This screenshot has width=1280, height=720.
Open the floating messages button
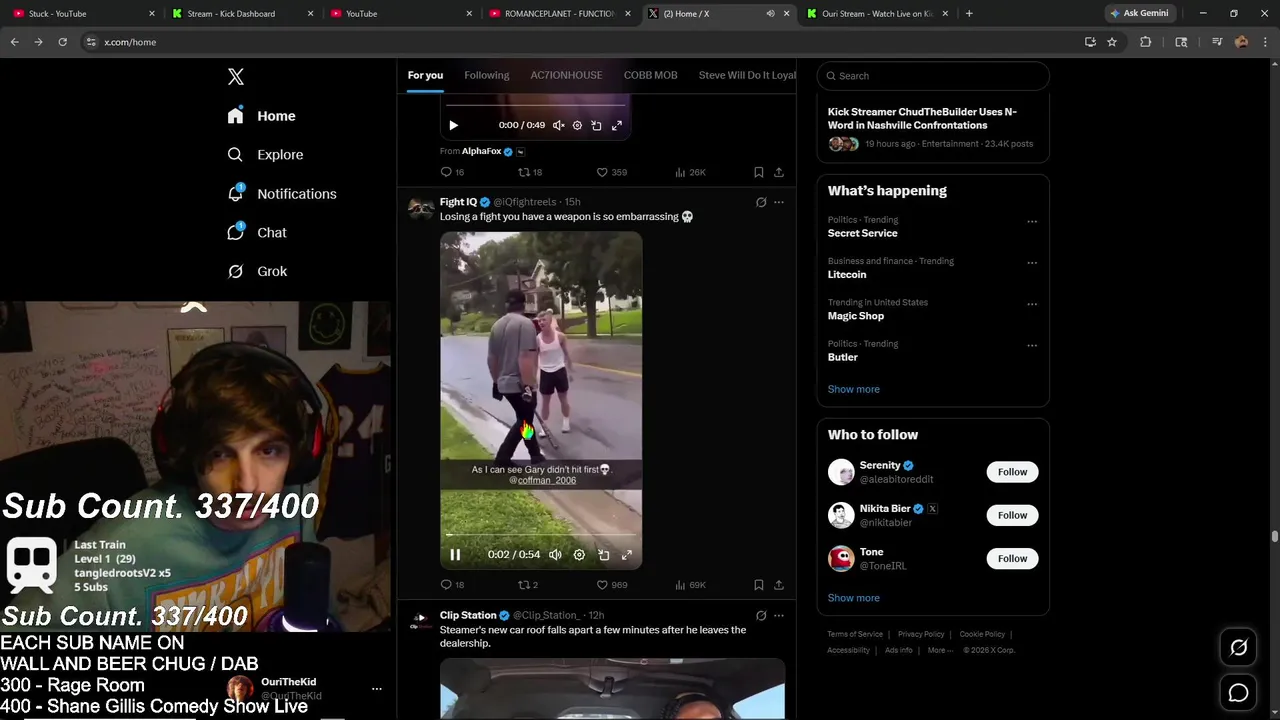tap(1238, 692)
